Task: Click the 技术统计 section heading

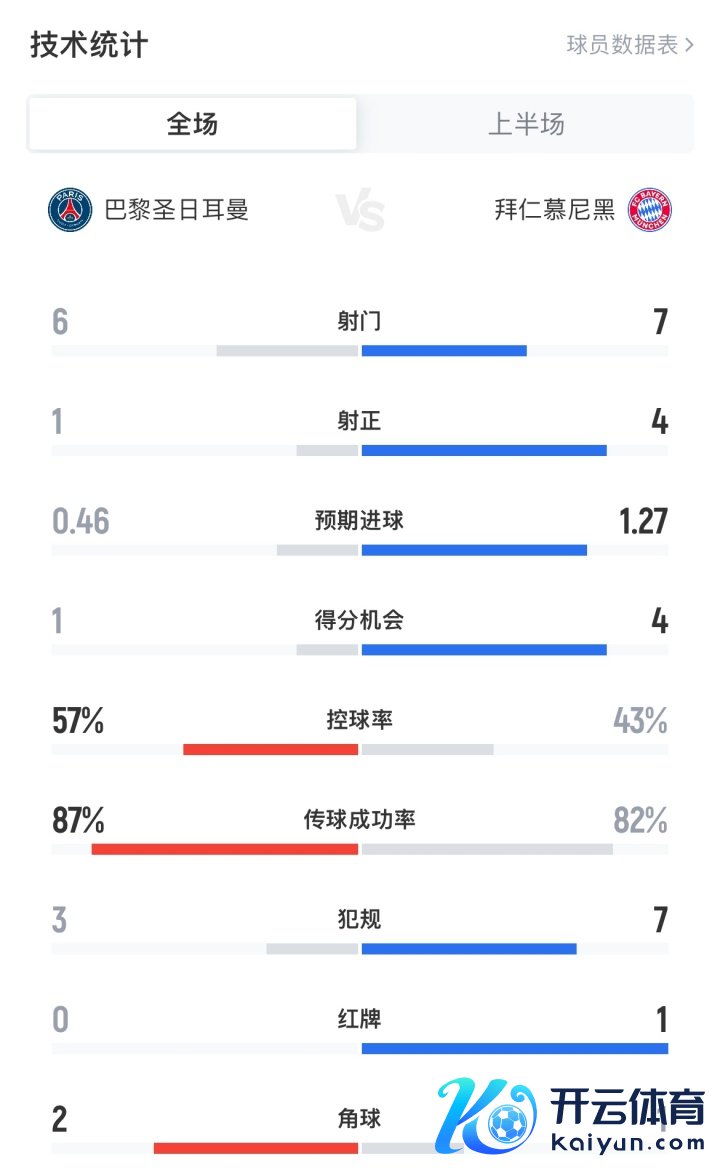Action: (x=89, y=45)
